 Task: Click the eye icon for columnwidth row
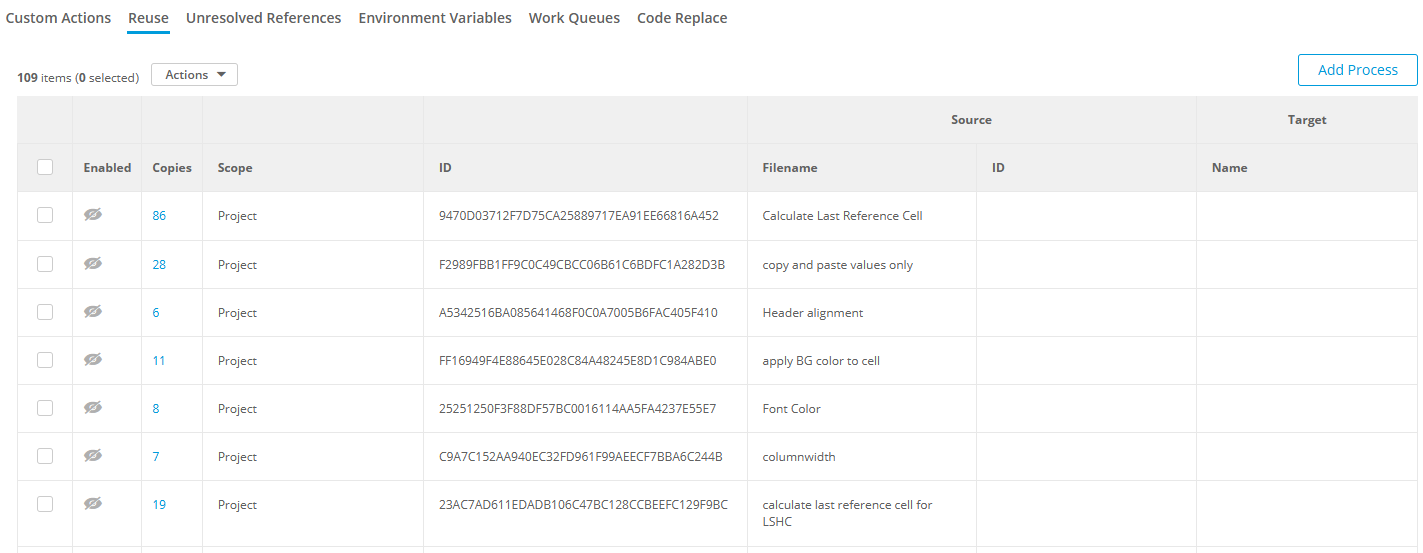tap(93, 456)
